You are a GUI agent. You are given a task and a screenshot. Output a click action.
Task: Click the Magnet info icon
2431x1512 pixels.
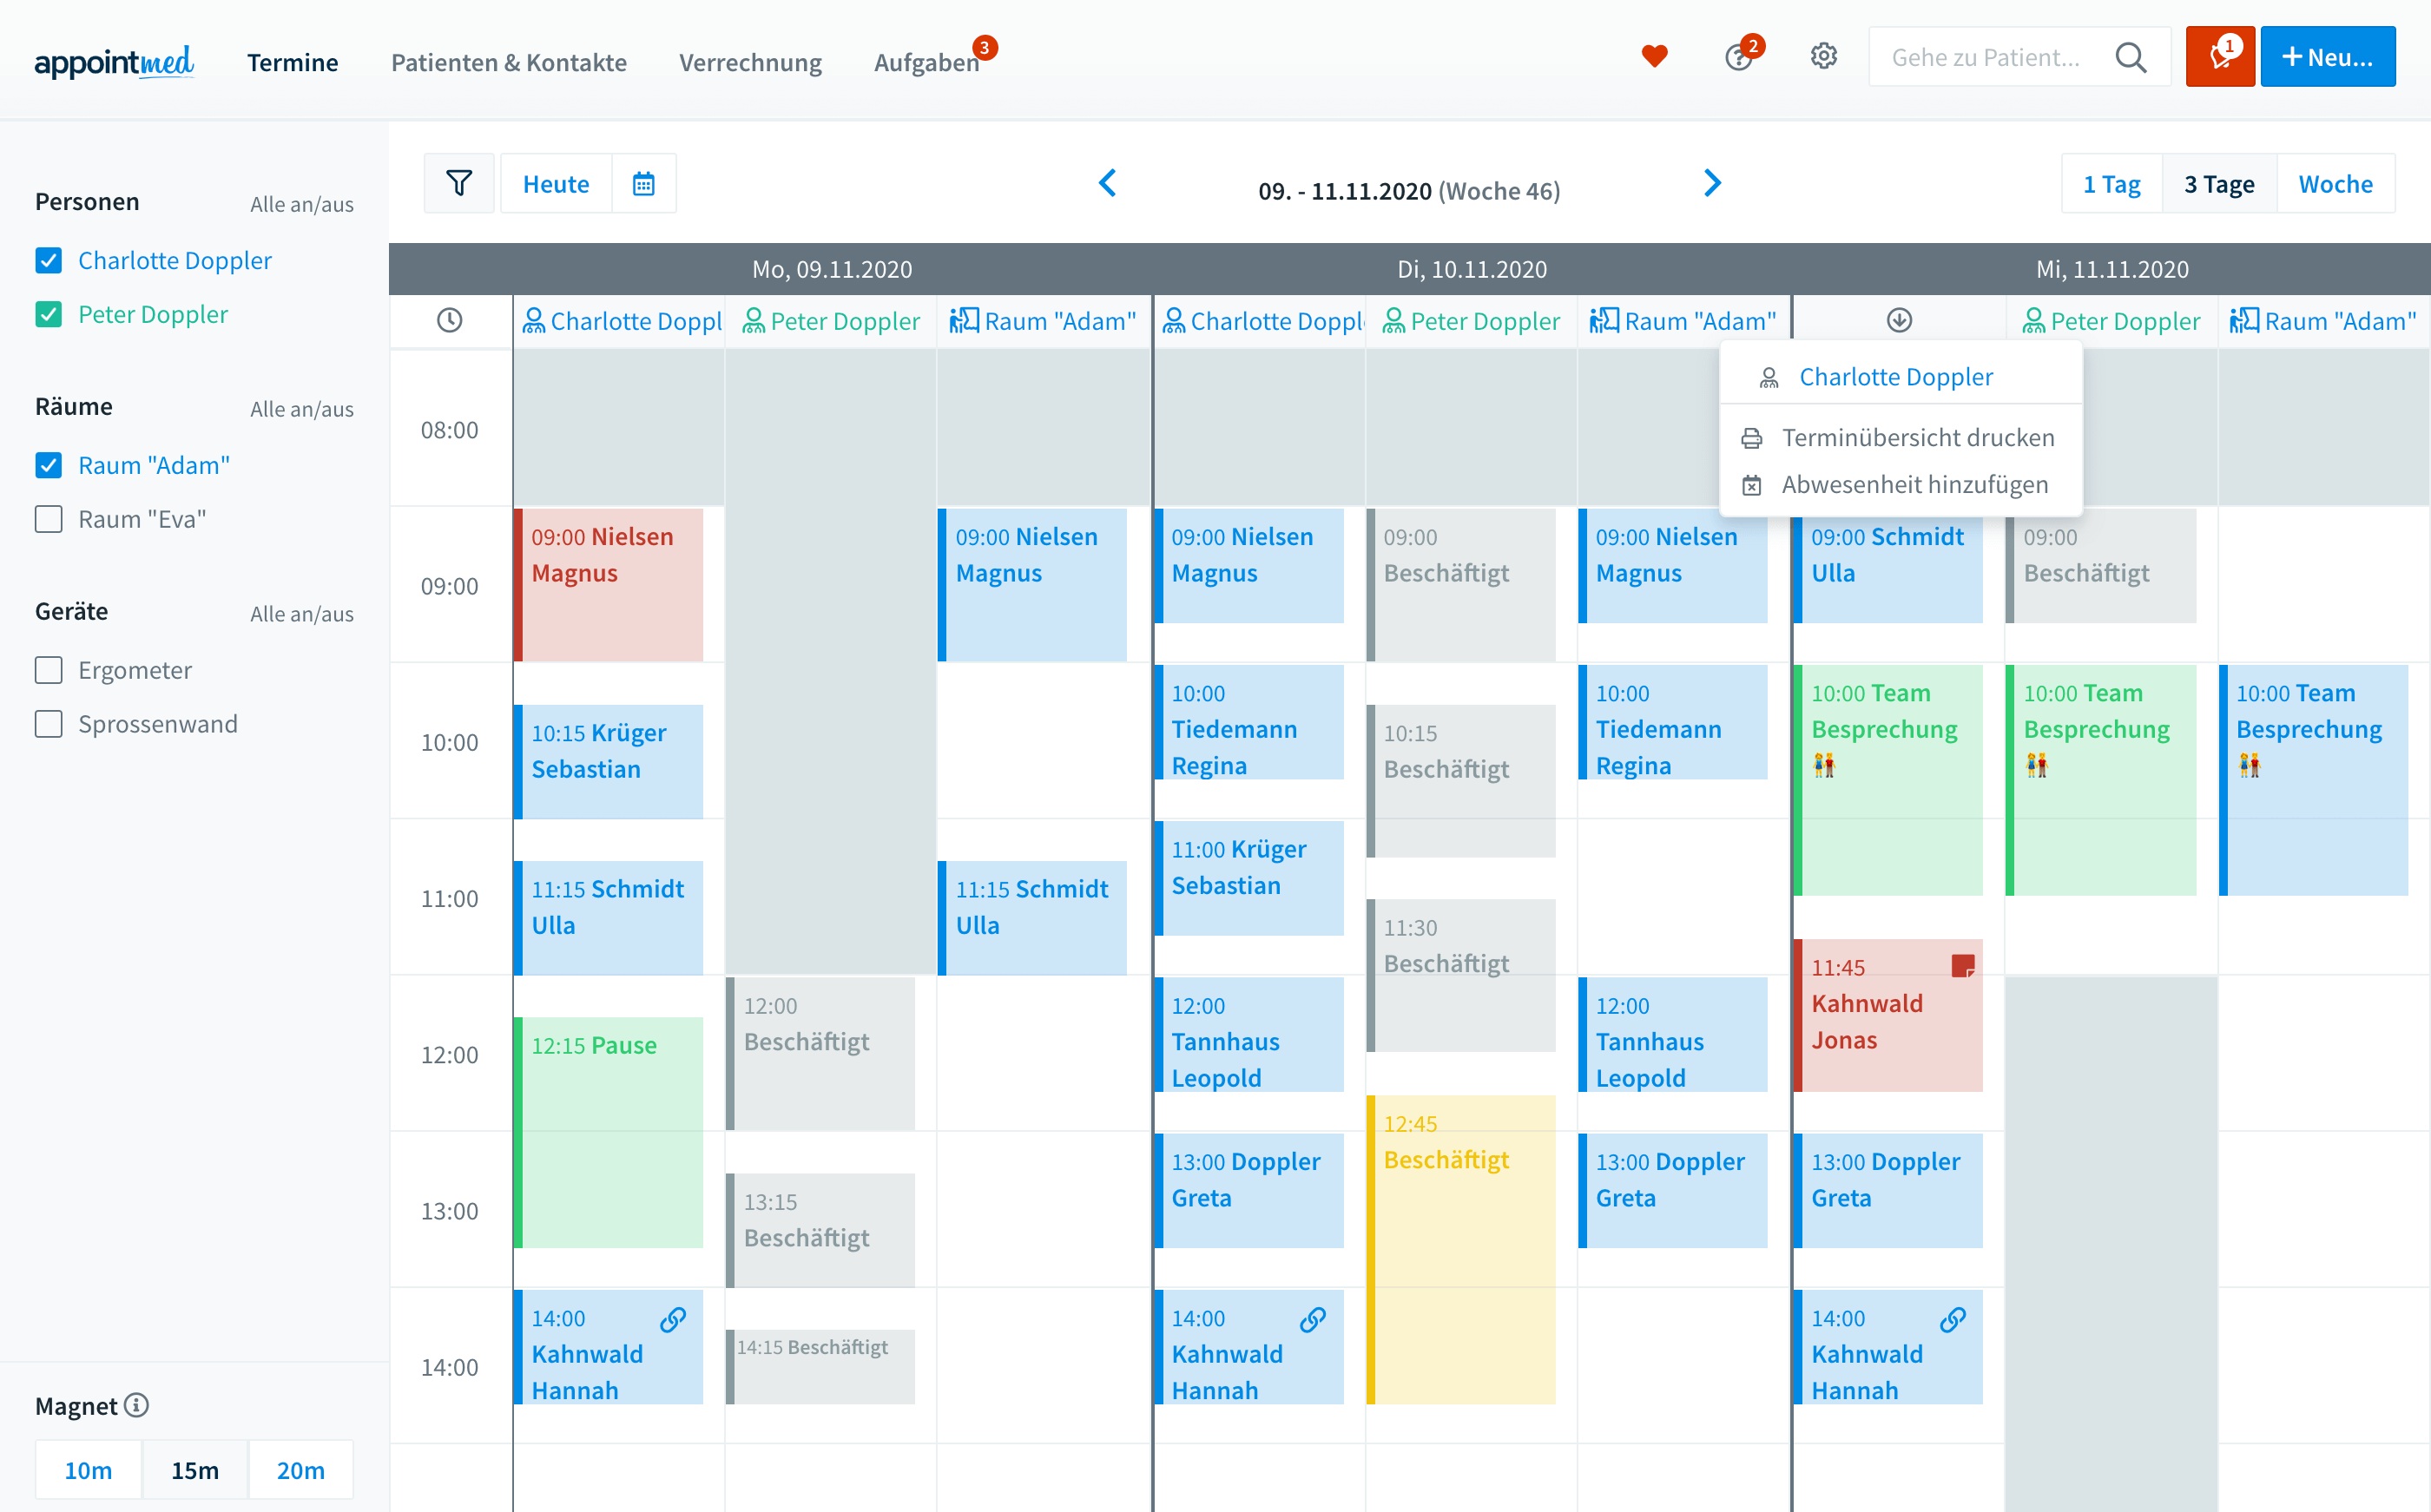point(137,1405)
